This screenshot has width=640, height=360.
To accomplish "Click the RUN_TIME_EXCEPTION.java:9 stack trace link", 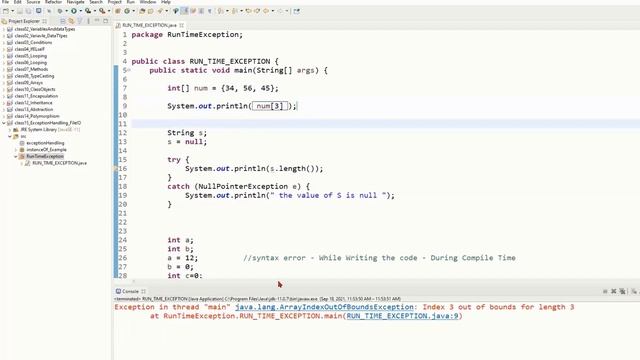I will (402, 316).
